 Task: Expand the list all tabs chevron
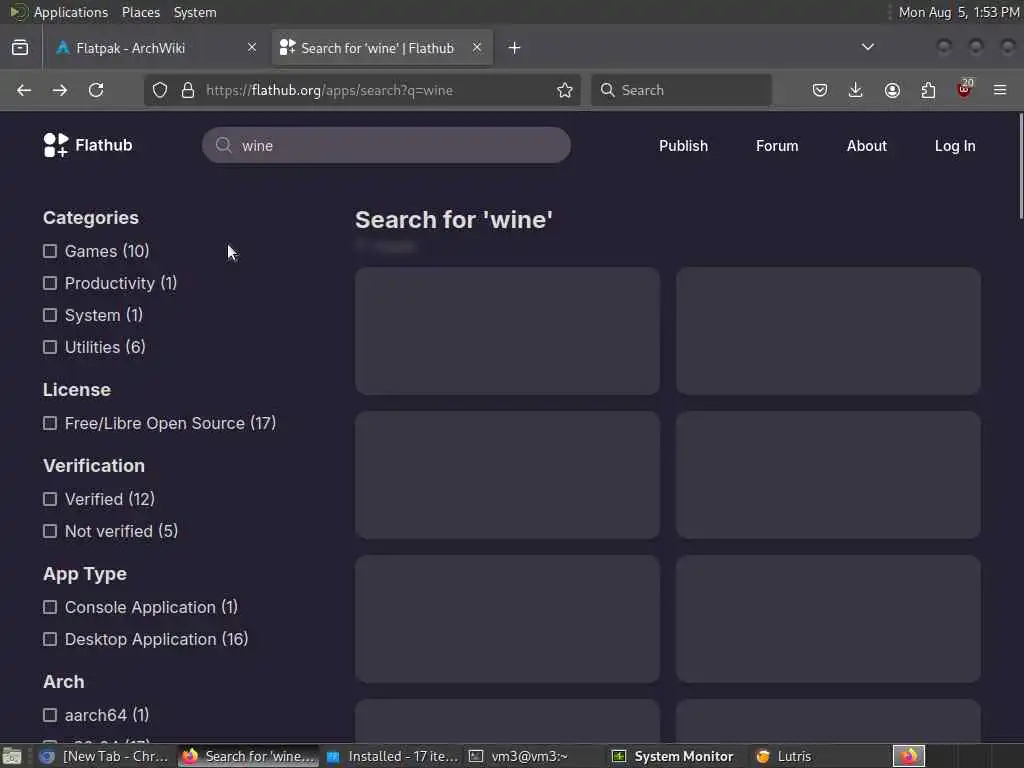pyautogui.click(x=868, y=47)
